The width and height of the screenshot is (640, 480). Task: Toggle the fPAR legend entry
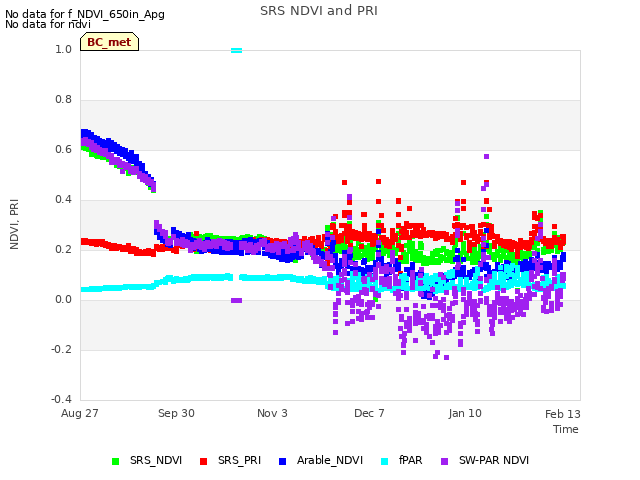pyautogui.click(x=402, y=460)
